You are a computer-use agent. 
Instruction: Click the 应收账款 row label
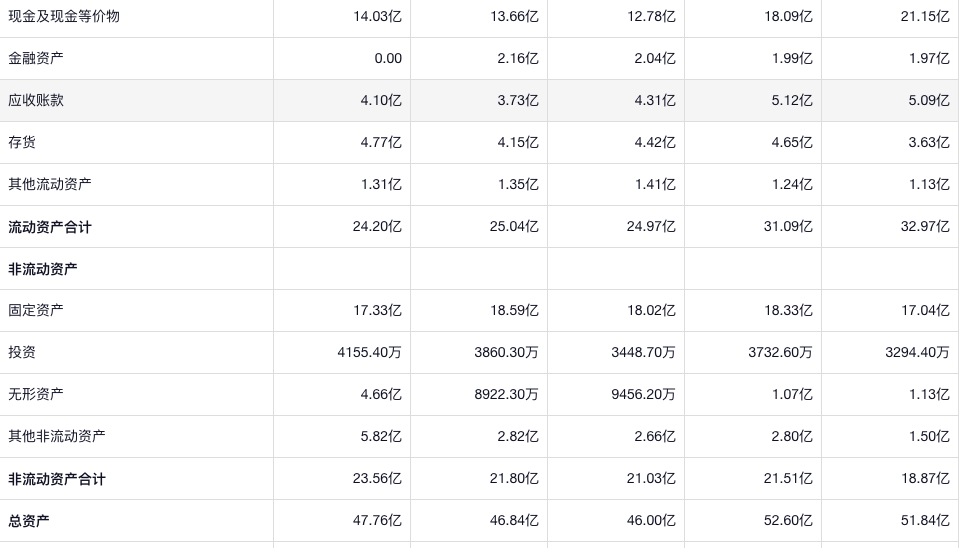tap(36, 100)
